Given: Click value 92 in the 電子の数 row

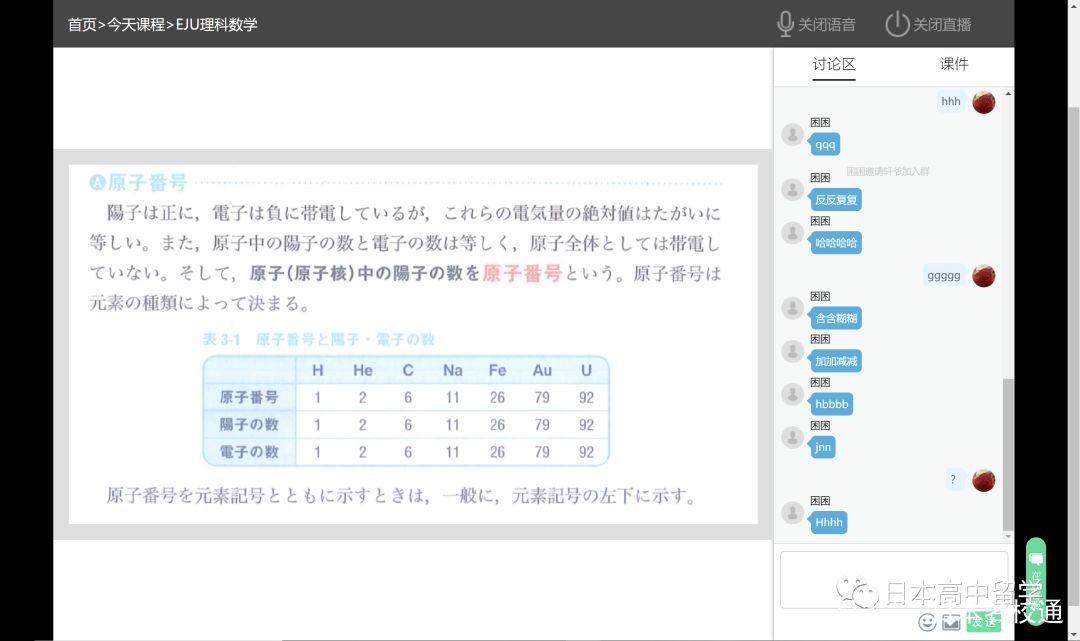Looking at the screenshot, I should click(x=586, y=452).
